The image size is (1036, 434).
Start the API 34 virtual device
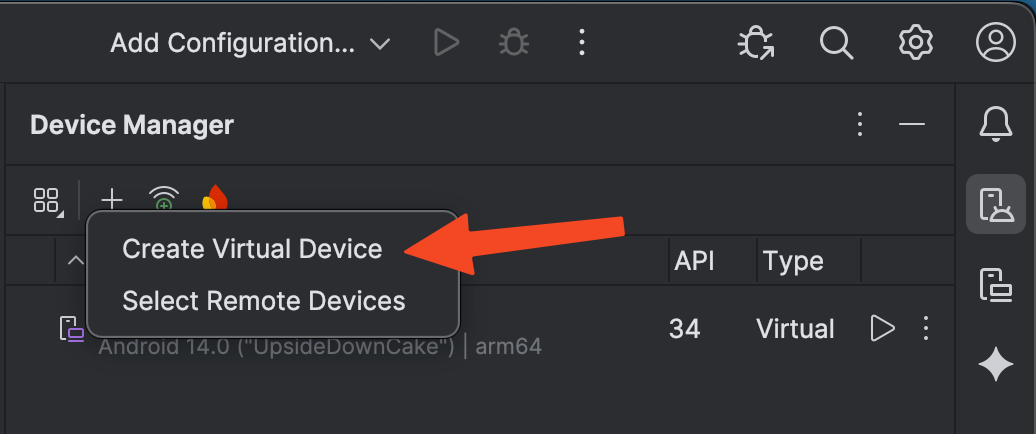tap(882, 328)
